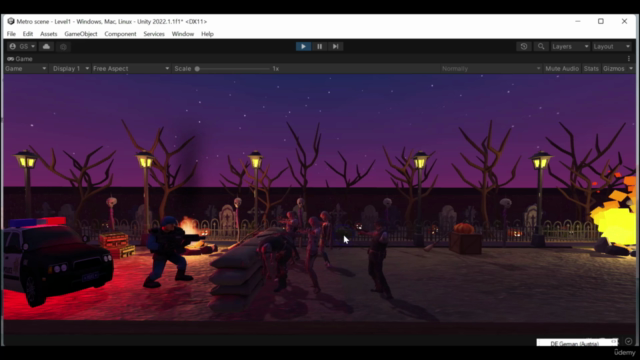Click the Unity Cloud icon

pos(47,47)
